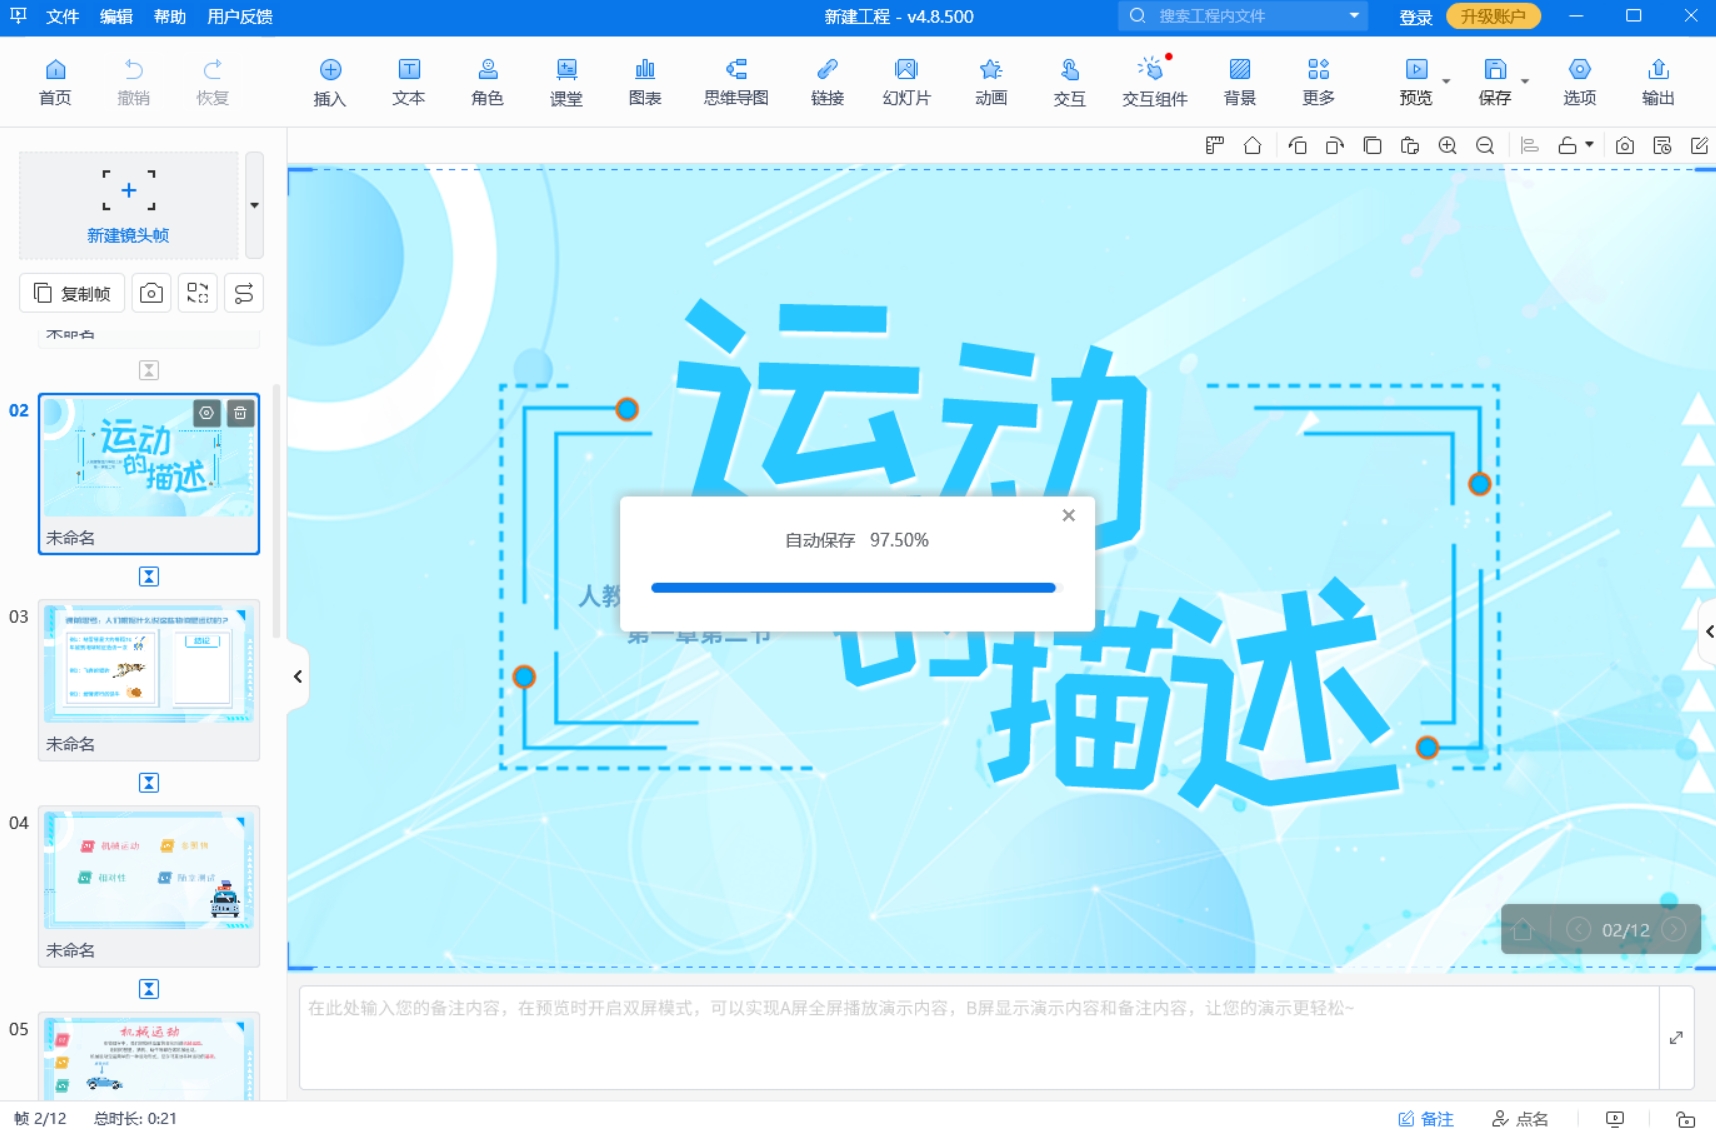Expand the notes area with diagonal arrow
1716x1130 pixels.
click(x=1676, y=1038)
